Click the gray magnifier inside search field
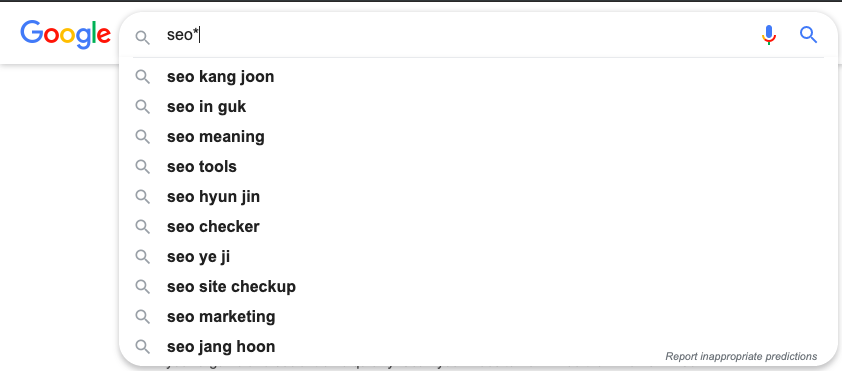Viewport: 842px width, 371px height. tap(142, 37)
